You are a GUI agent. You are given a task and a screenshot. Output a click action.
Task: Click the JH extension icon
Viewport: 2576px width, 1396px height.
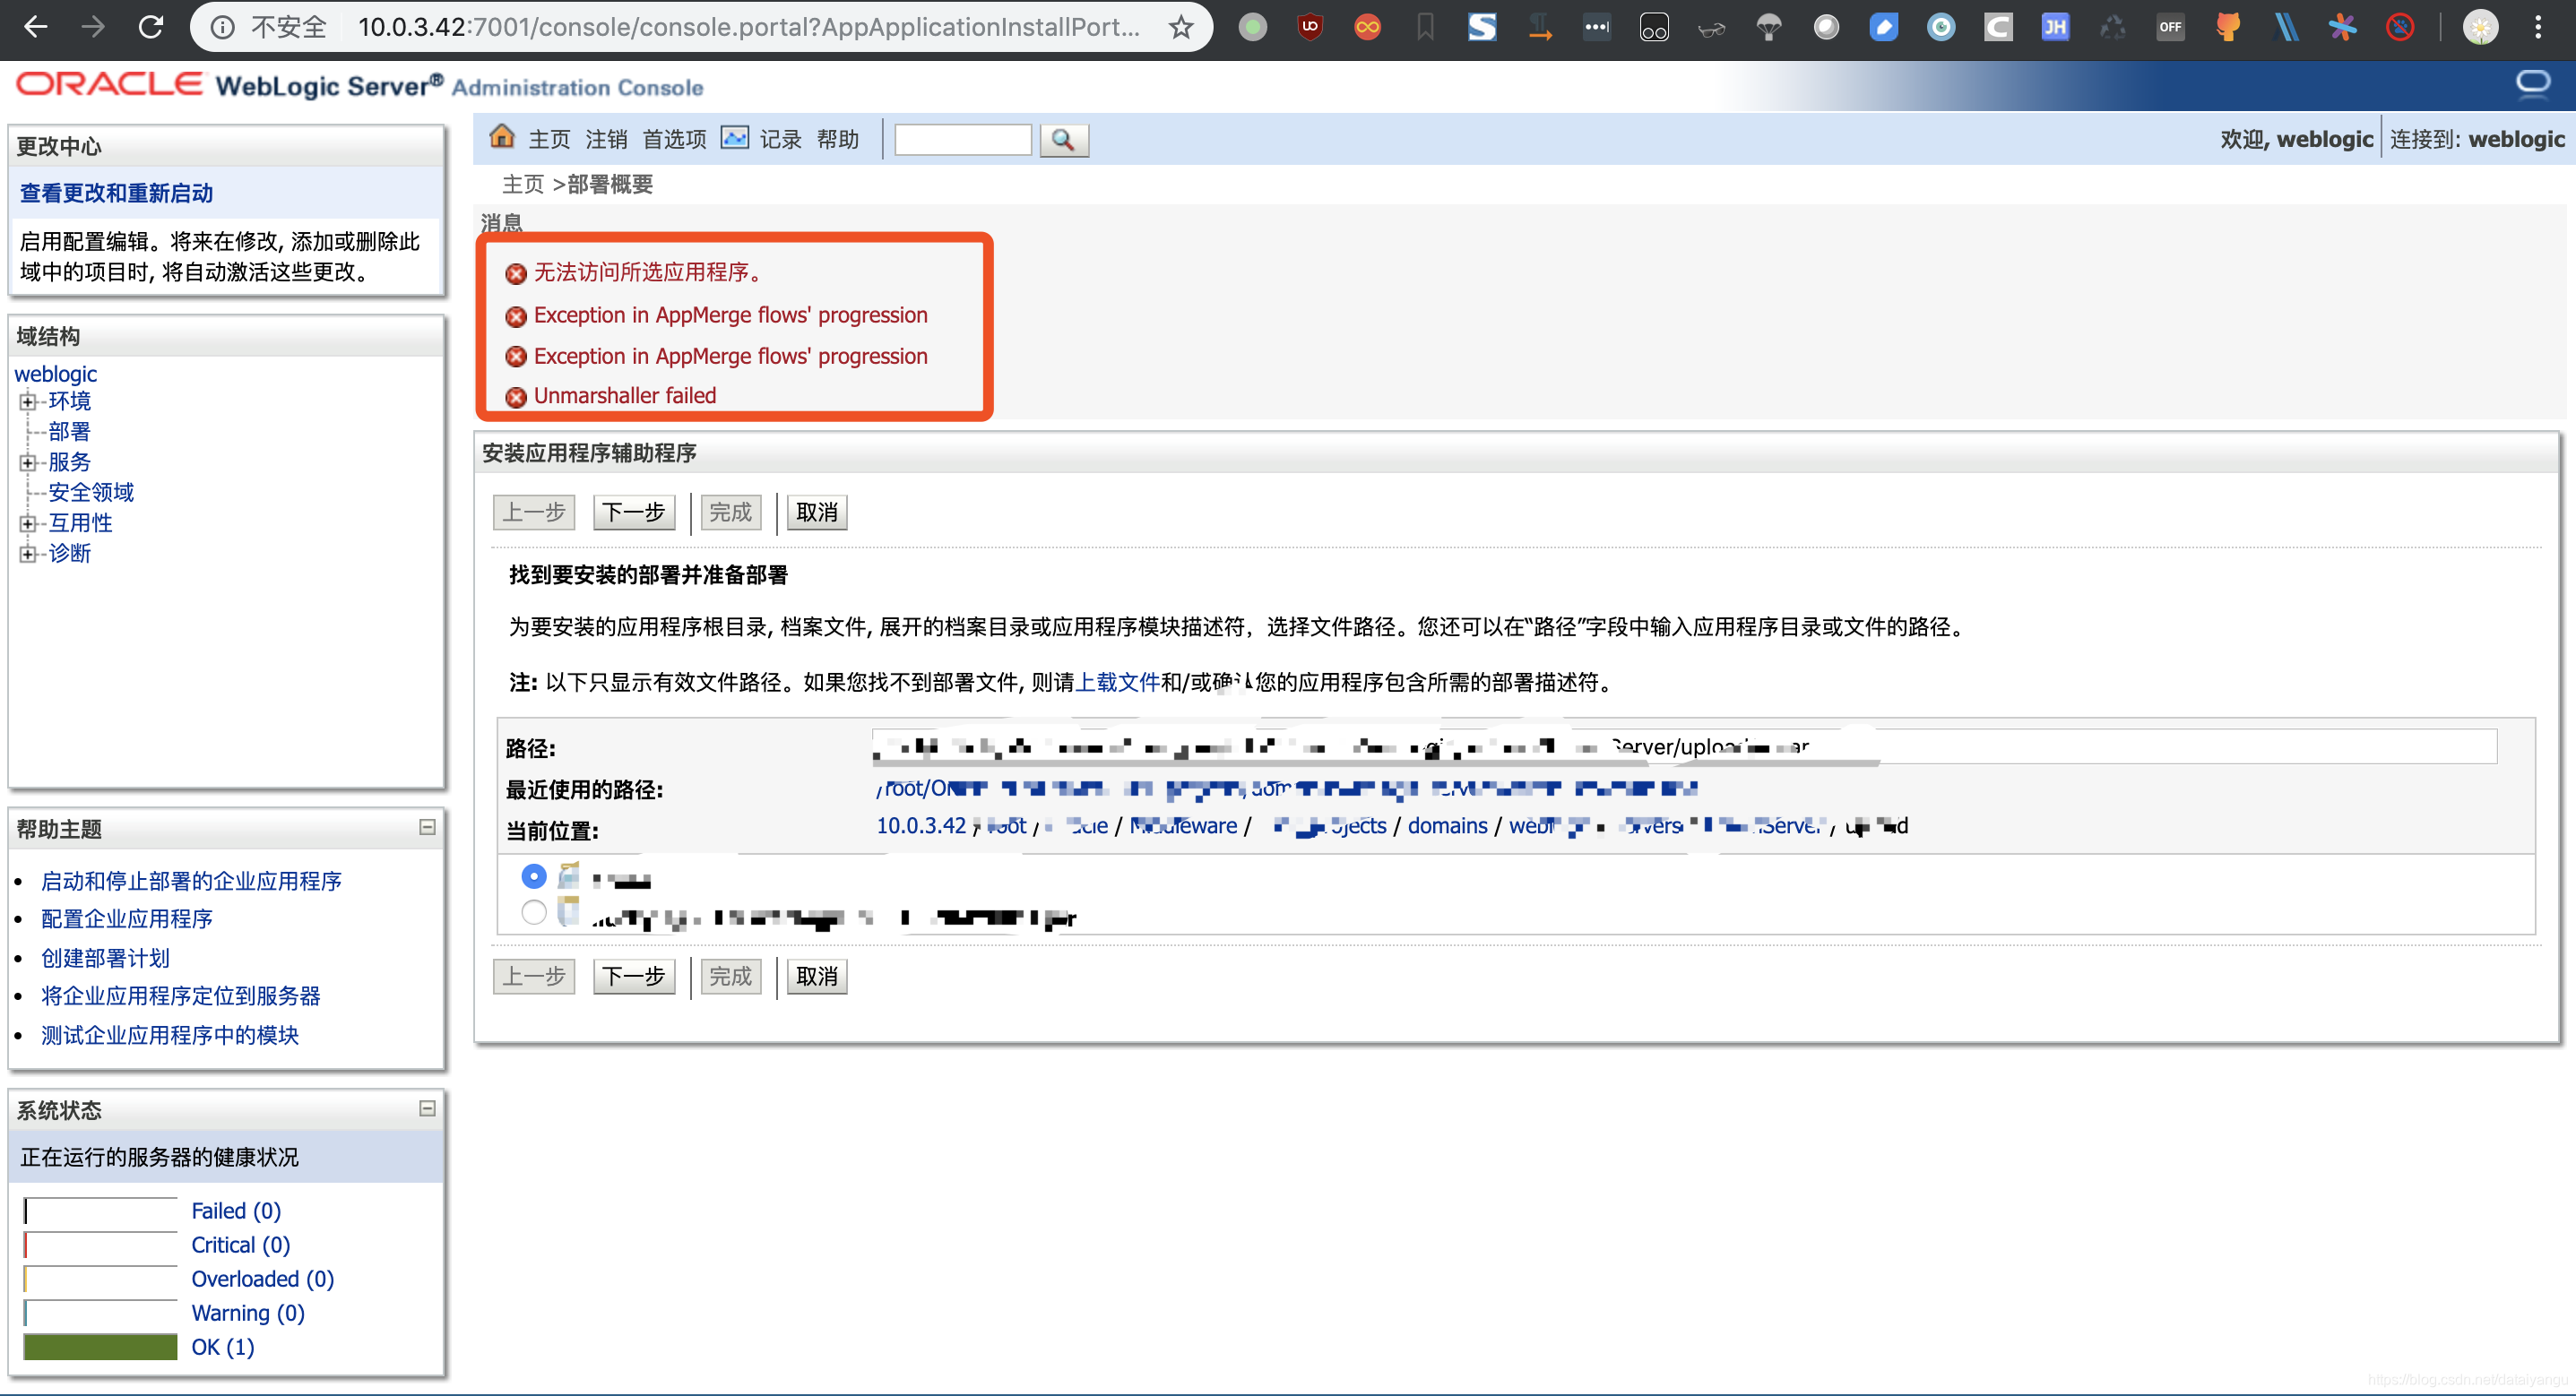[x=2055, y=27]
